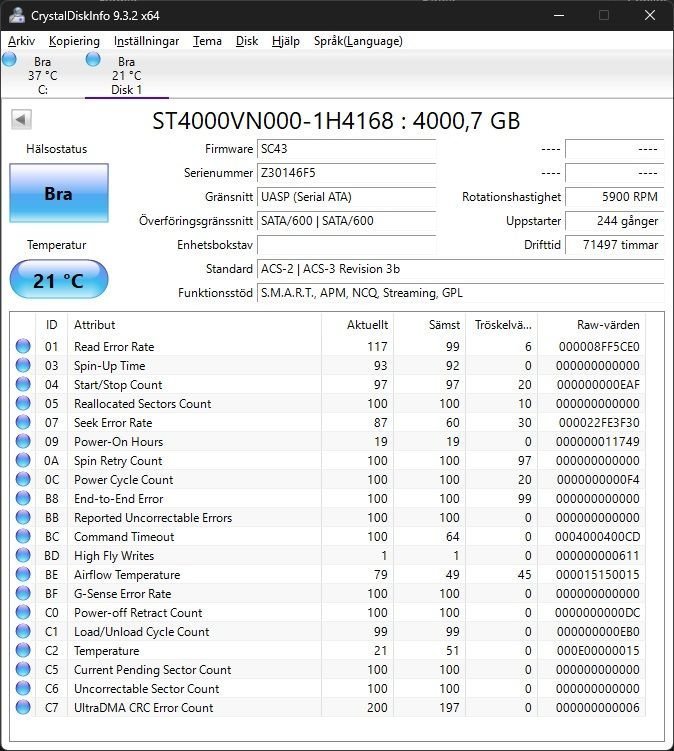Click the C: drive status orb icon
The image size is (674, 751).
tap(10, 61)
